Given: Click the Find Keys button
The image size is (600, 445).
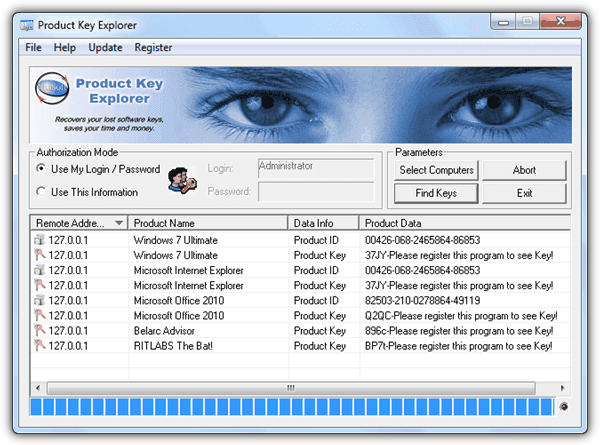Looking at the screenshot, I should 436,193.
